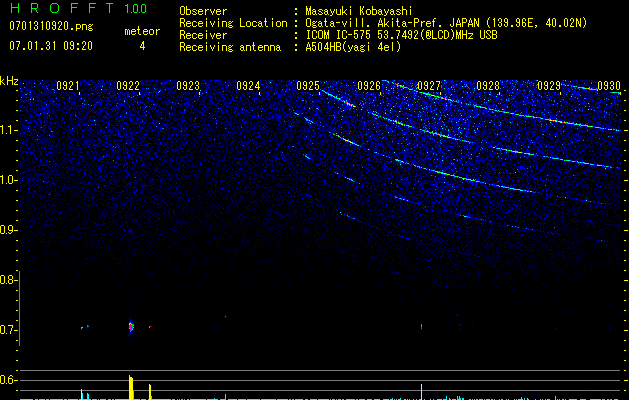Click the 0925 time marker
629x400 pixels.
308,85
